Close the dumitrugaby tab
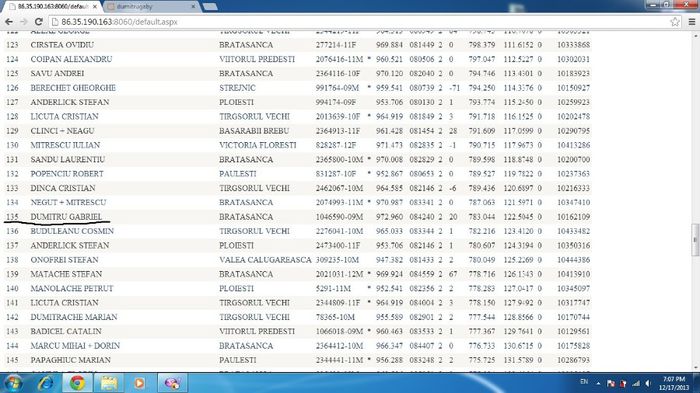The image size is (700, 393). coord(193,7)
